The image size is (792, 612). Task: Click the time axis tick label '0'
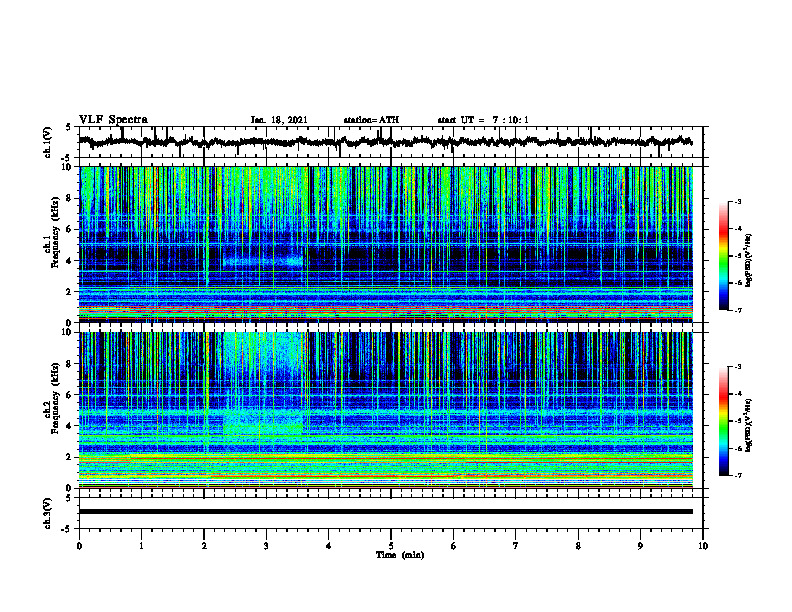(x=79, y=546)
